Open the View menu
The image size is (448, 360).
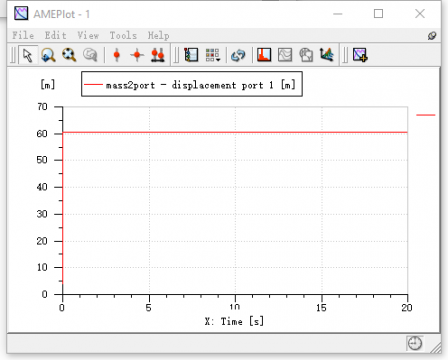pyautogui.click(x=88, y=35)
